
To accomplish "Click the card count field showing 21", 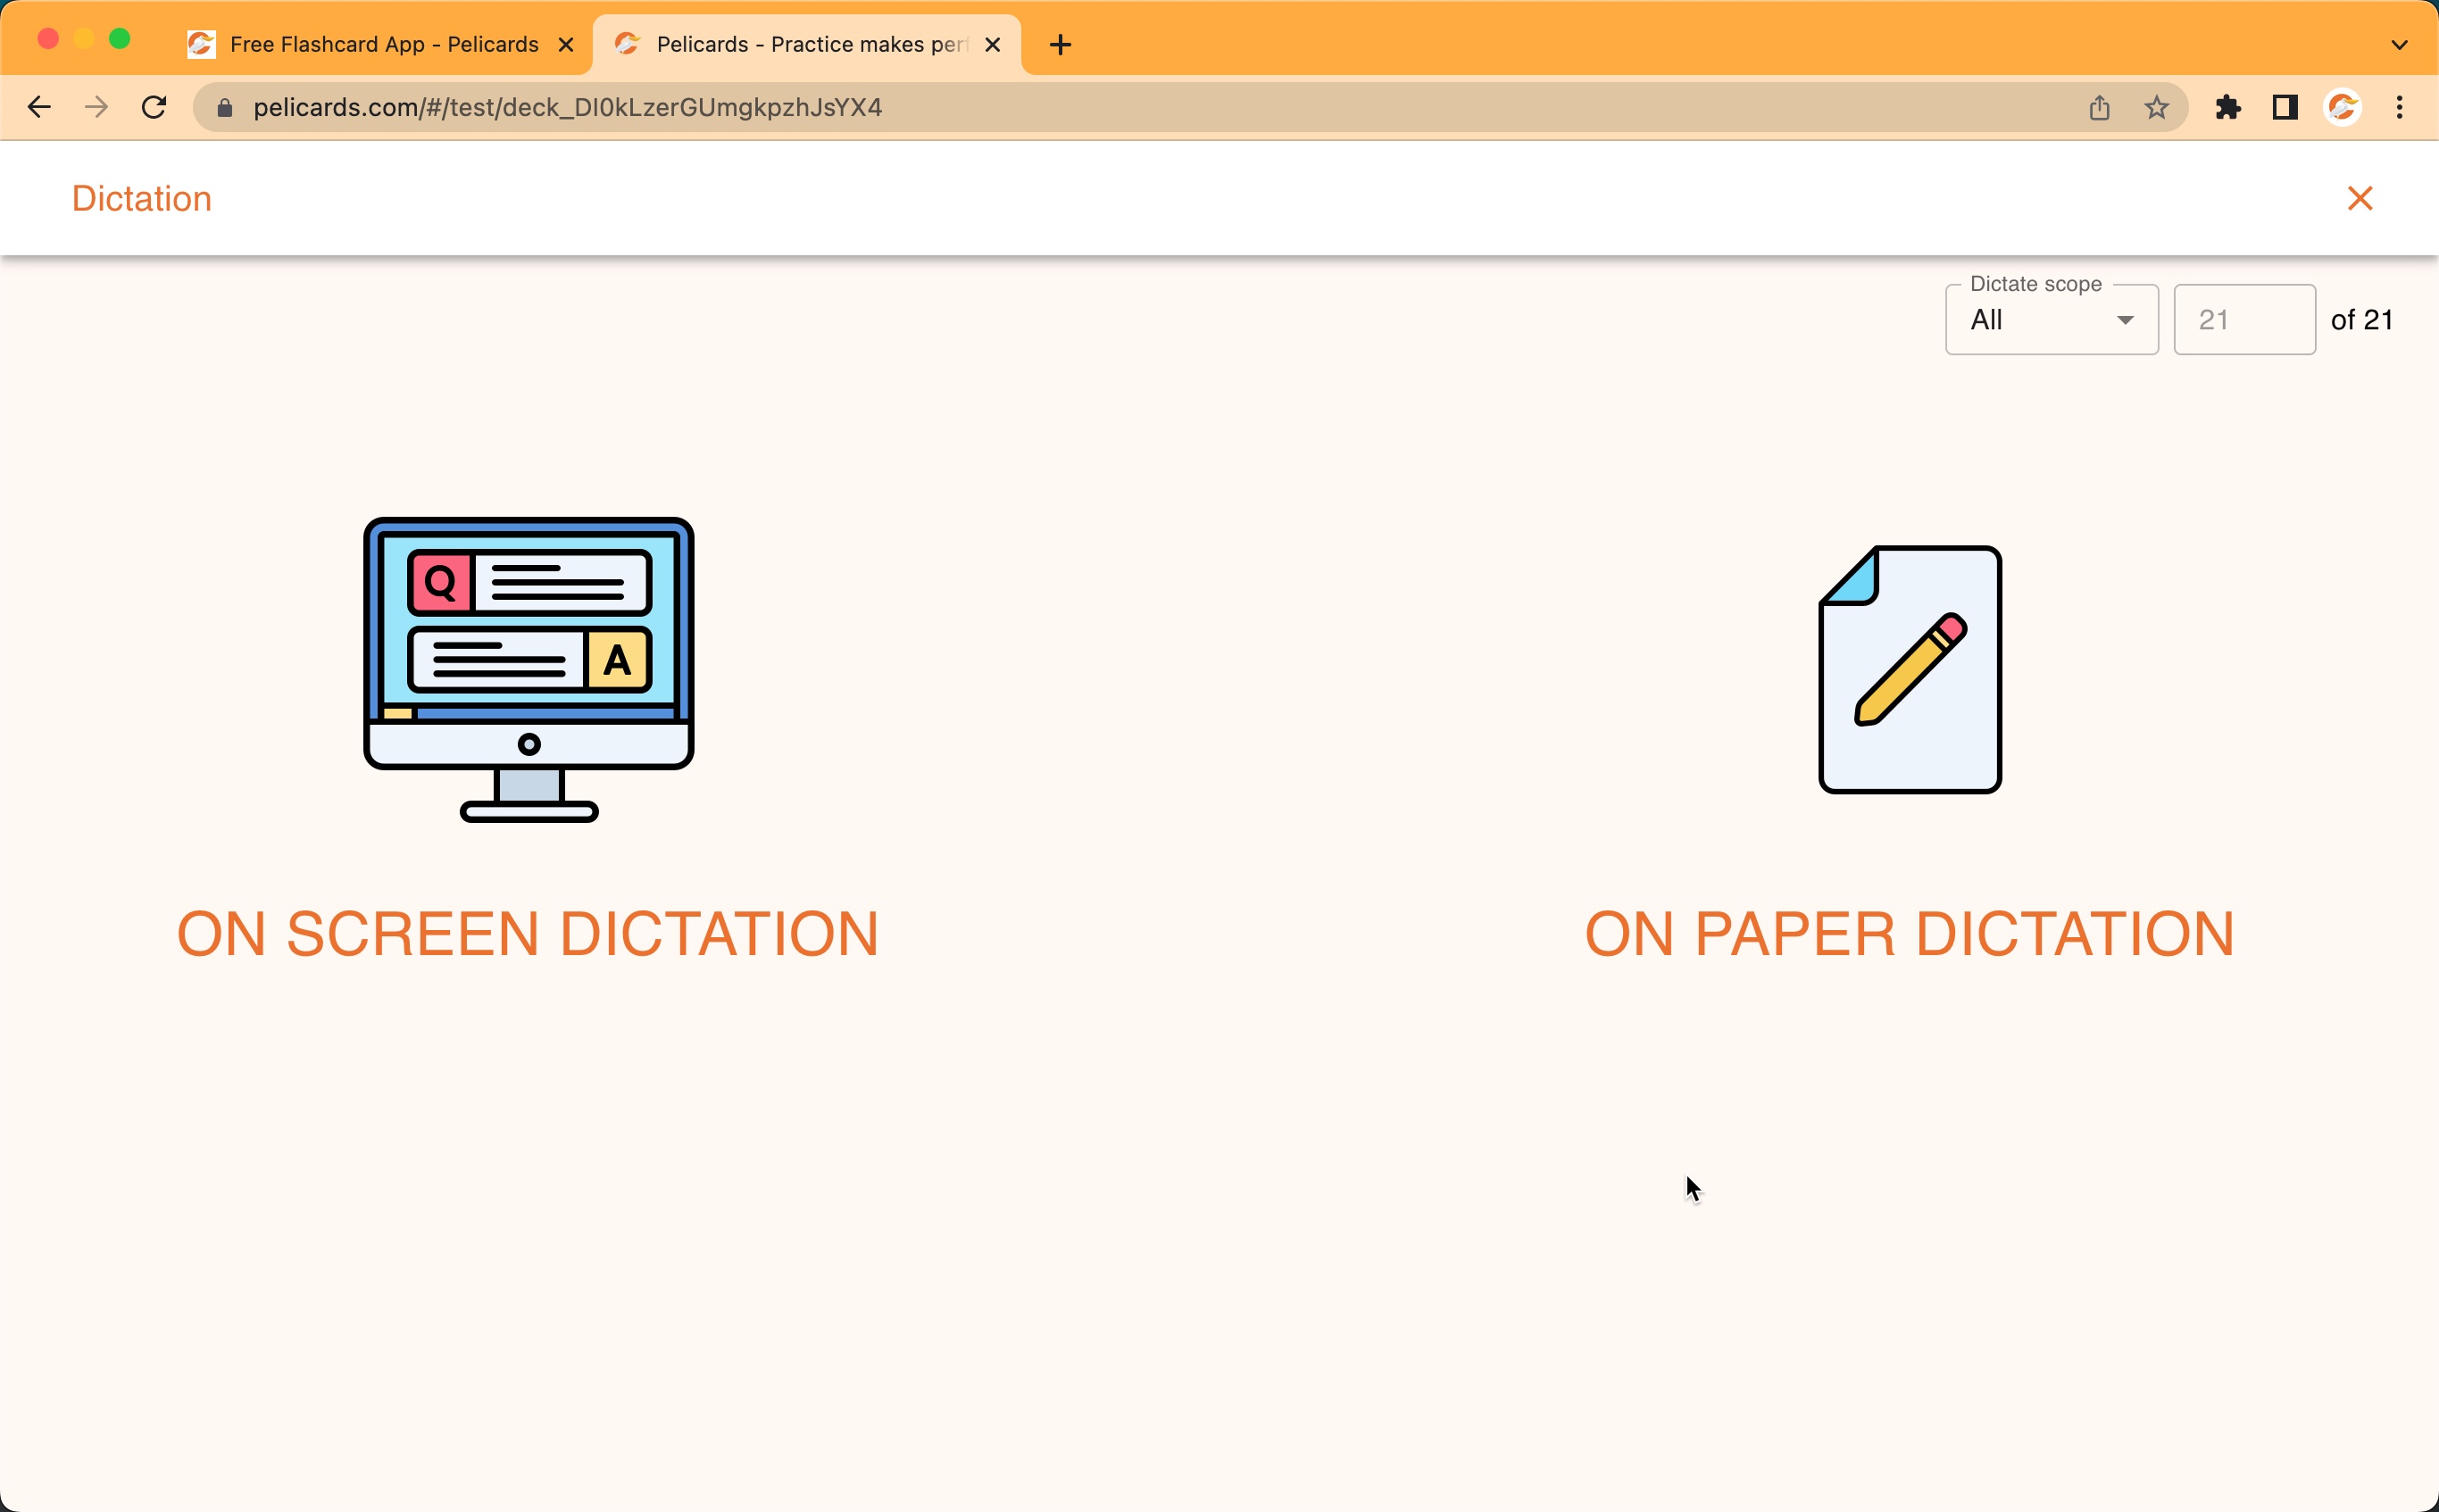I will (2244, 320).
